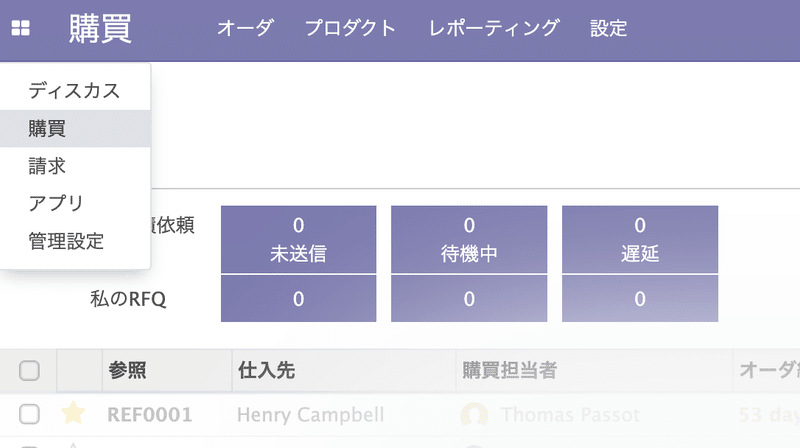Viewport: 800px width, 448px height.
Task: Toggle favorite star on REF0001
Action: [x=73, y=413]
